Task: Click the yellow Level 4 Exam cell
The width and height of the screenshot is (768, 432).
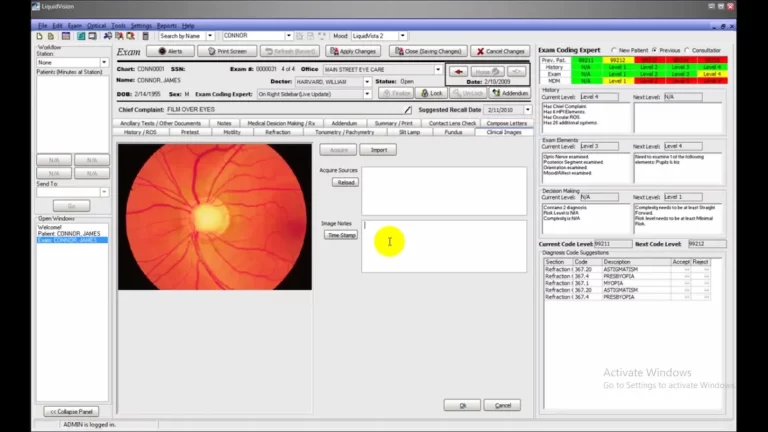Action: [x=712, y=74]
